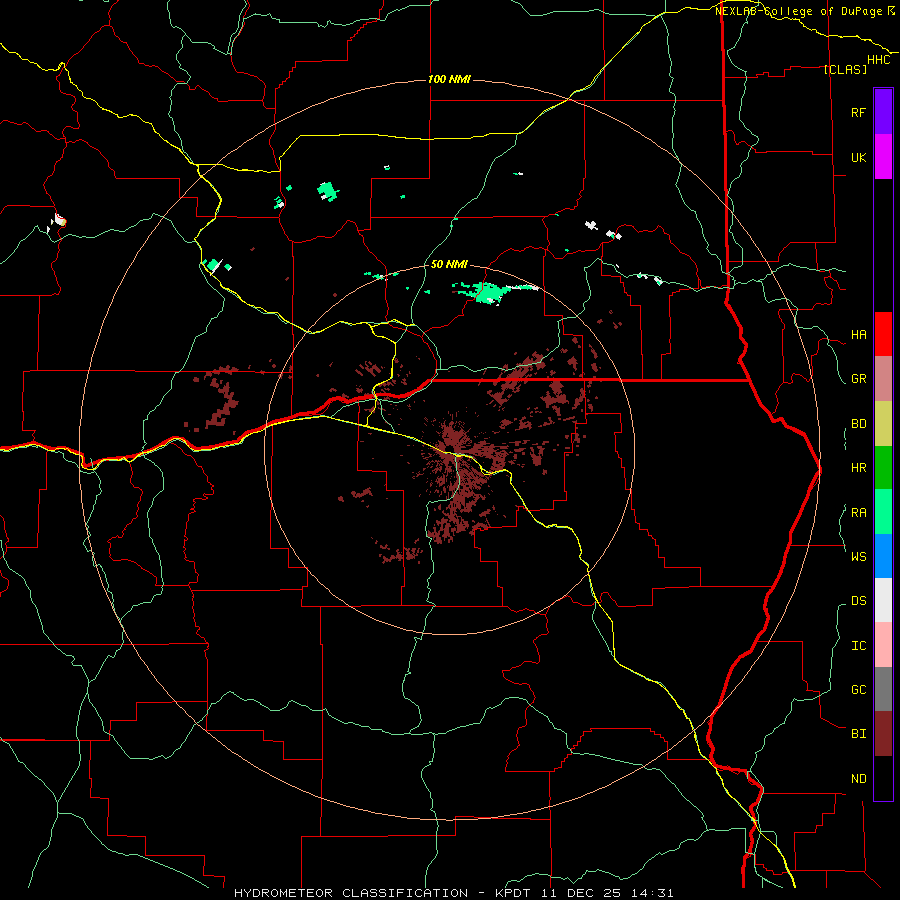This screenshot has height=900, width=900.
Task: Click the GC gray legend swatch
Action: 883,689
